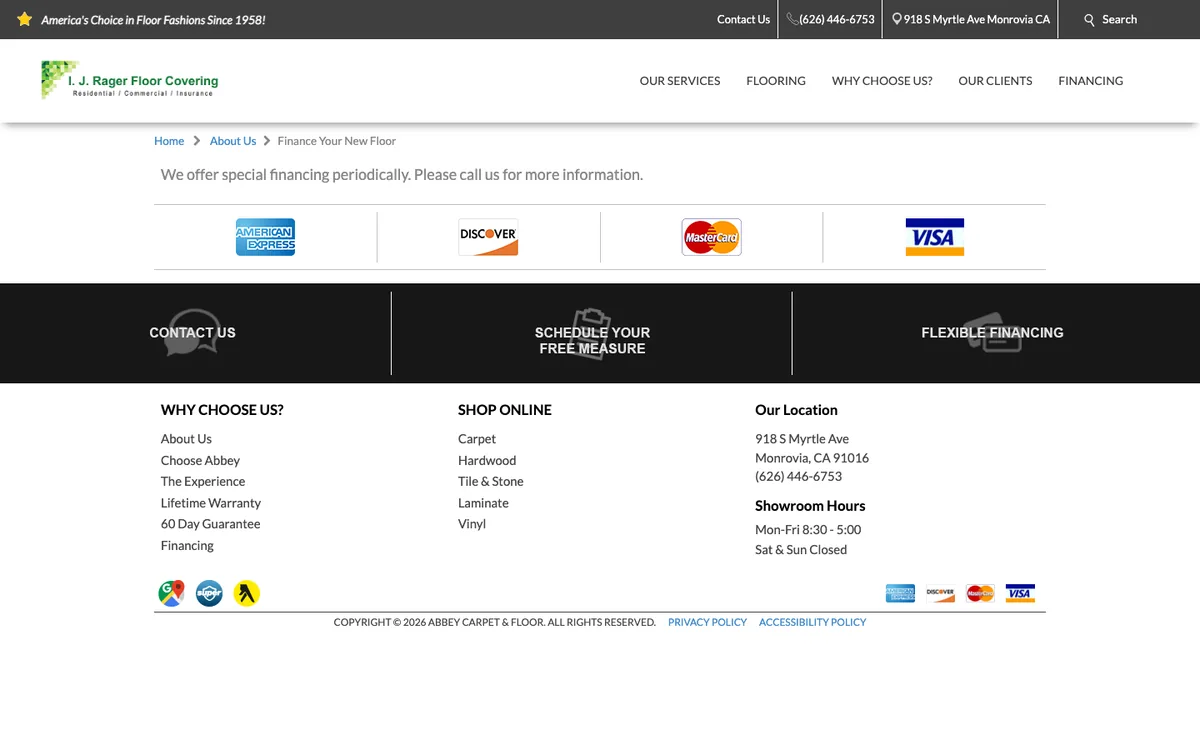Click the SHOP ONLINE footer heading
This screenshot has width=1200, height=750.
(505, 410)
